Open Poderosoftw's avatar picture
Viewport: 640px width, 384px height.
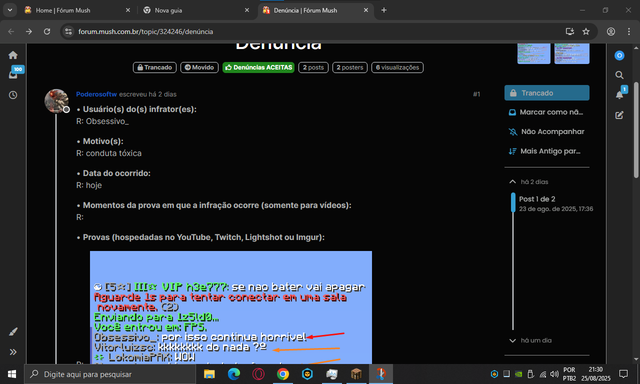[x=56, y=101]
